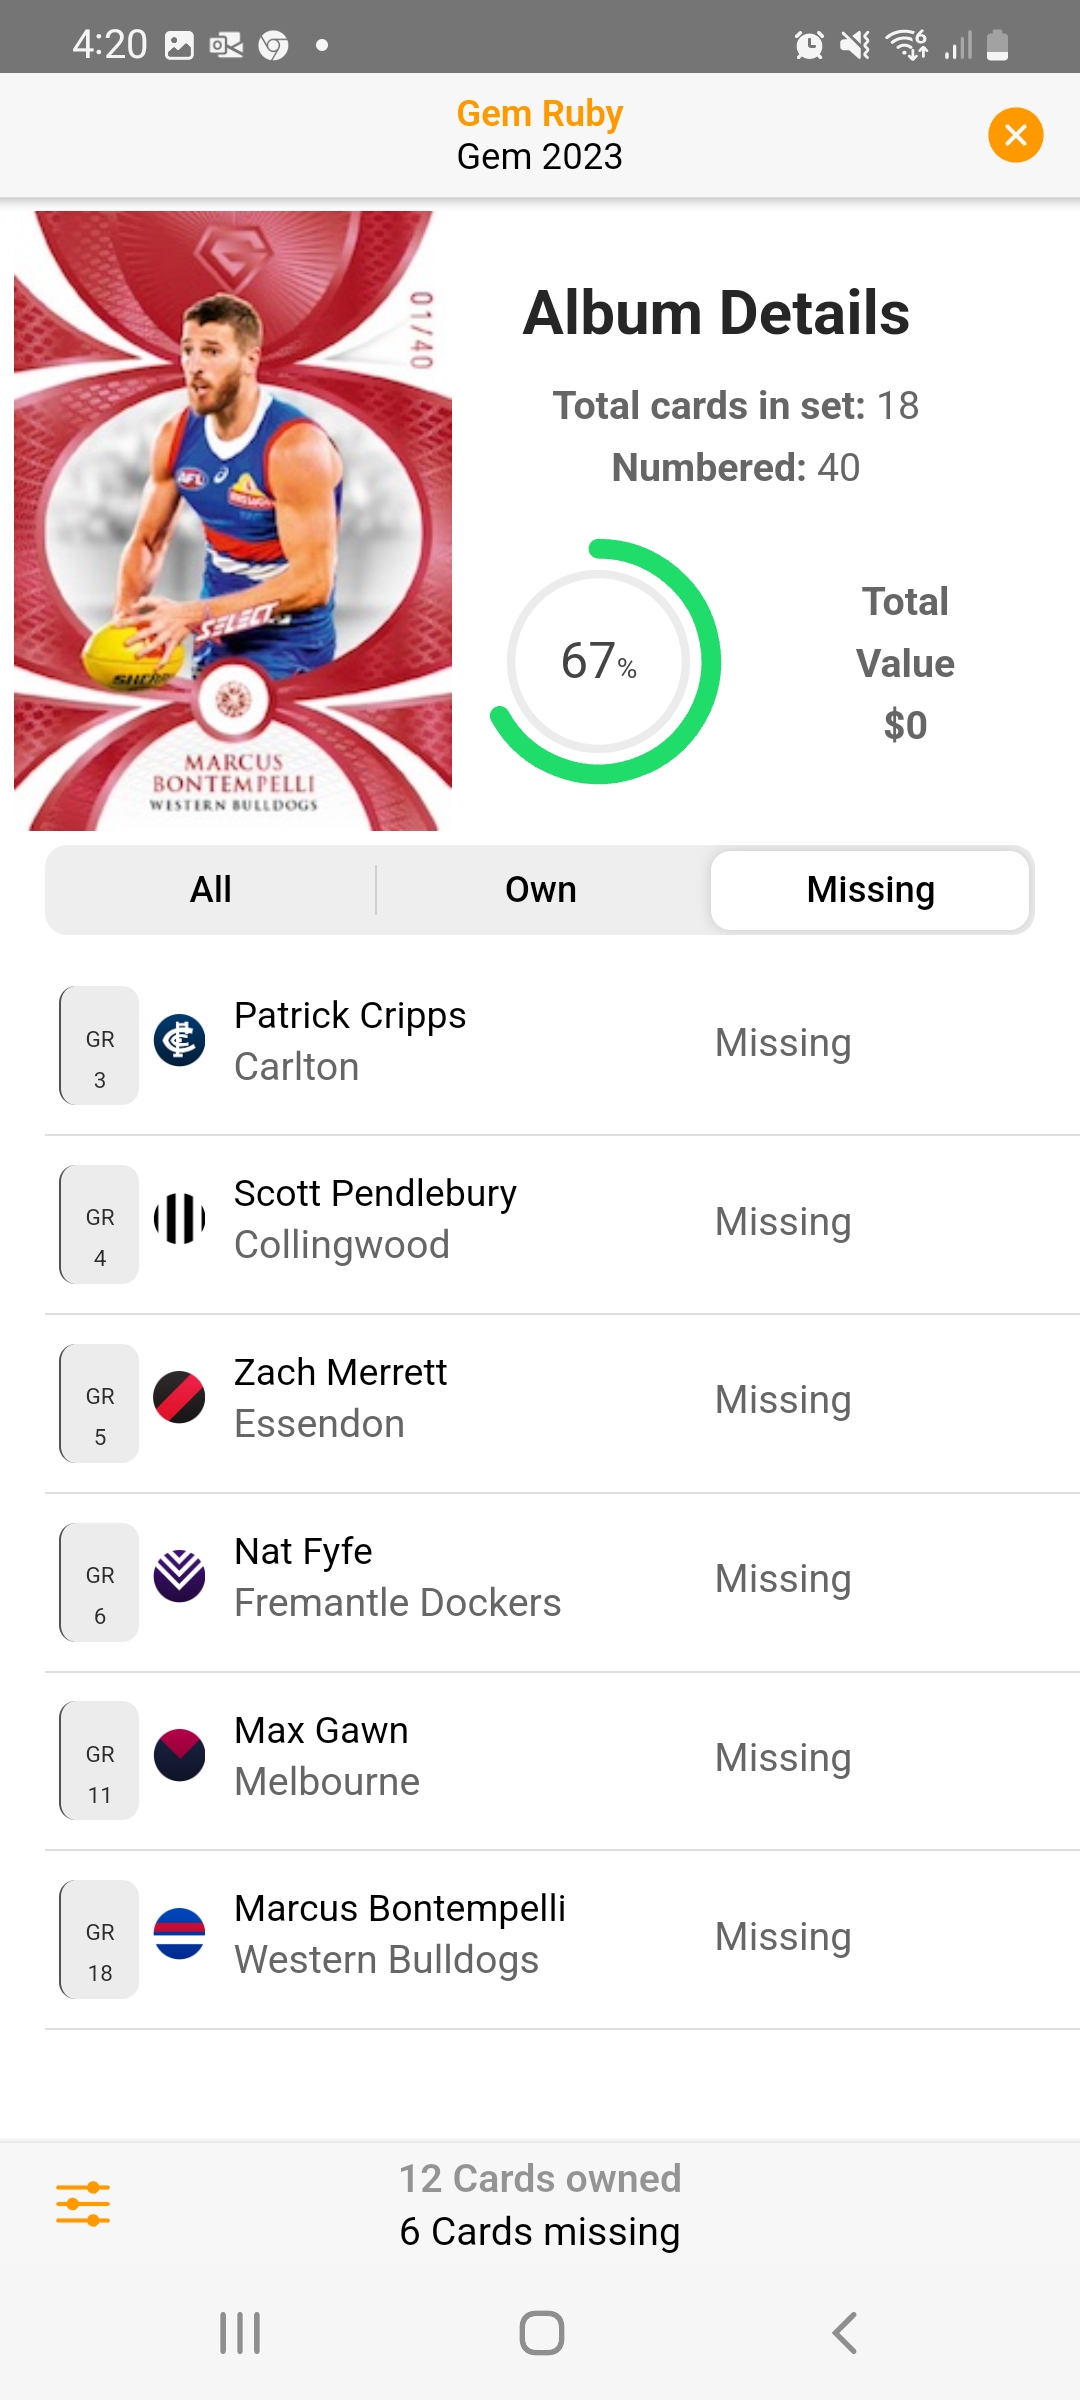Tap the Carlton club logo
Image resolution: width=1080 pixels, height=2400 pixels.
179,1041
